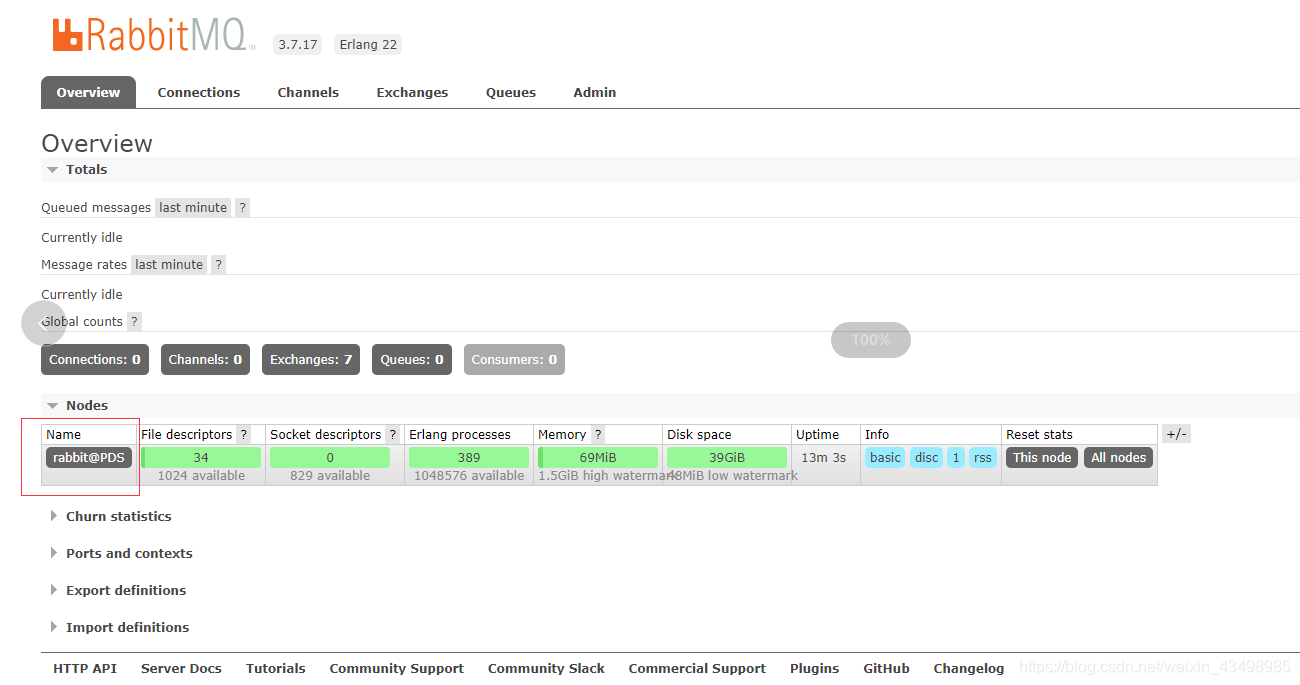Open help for Queued messages
Image resolution: width=1300 pixels, height=685 pixels.
coord(242,208)
